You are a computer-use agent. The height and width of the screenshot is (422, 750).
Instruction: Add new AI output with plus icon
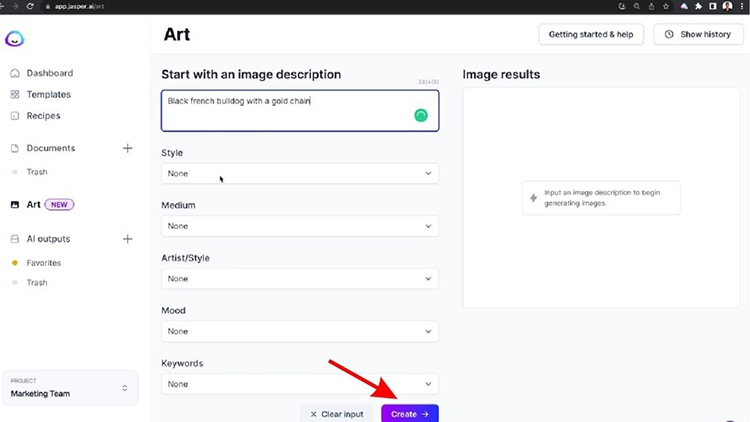click(127, 239)
